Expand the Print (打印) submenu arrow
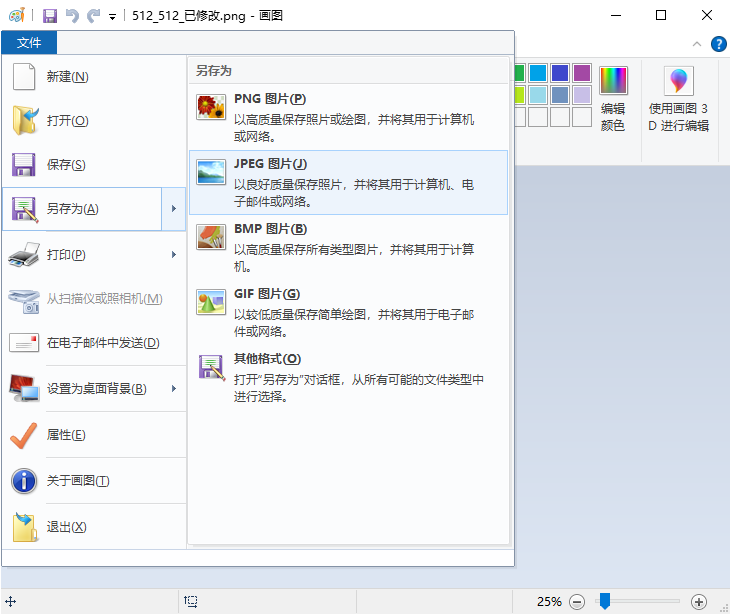This screenshot has height=615, width=731. coord(174,255)
